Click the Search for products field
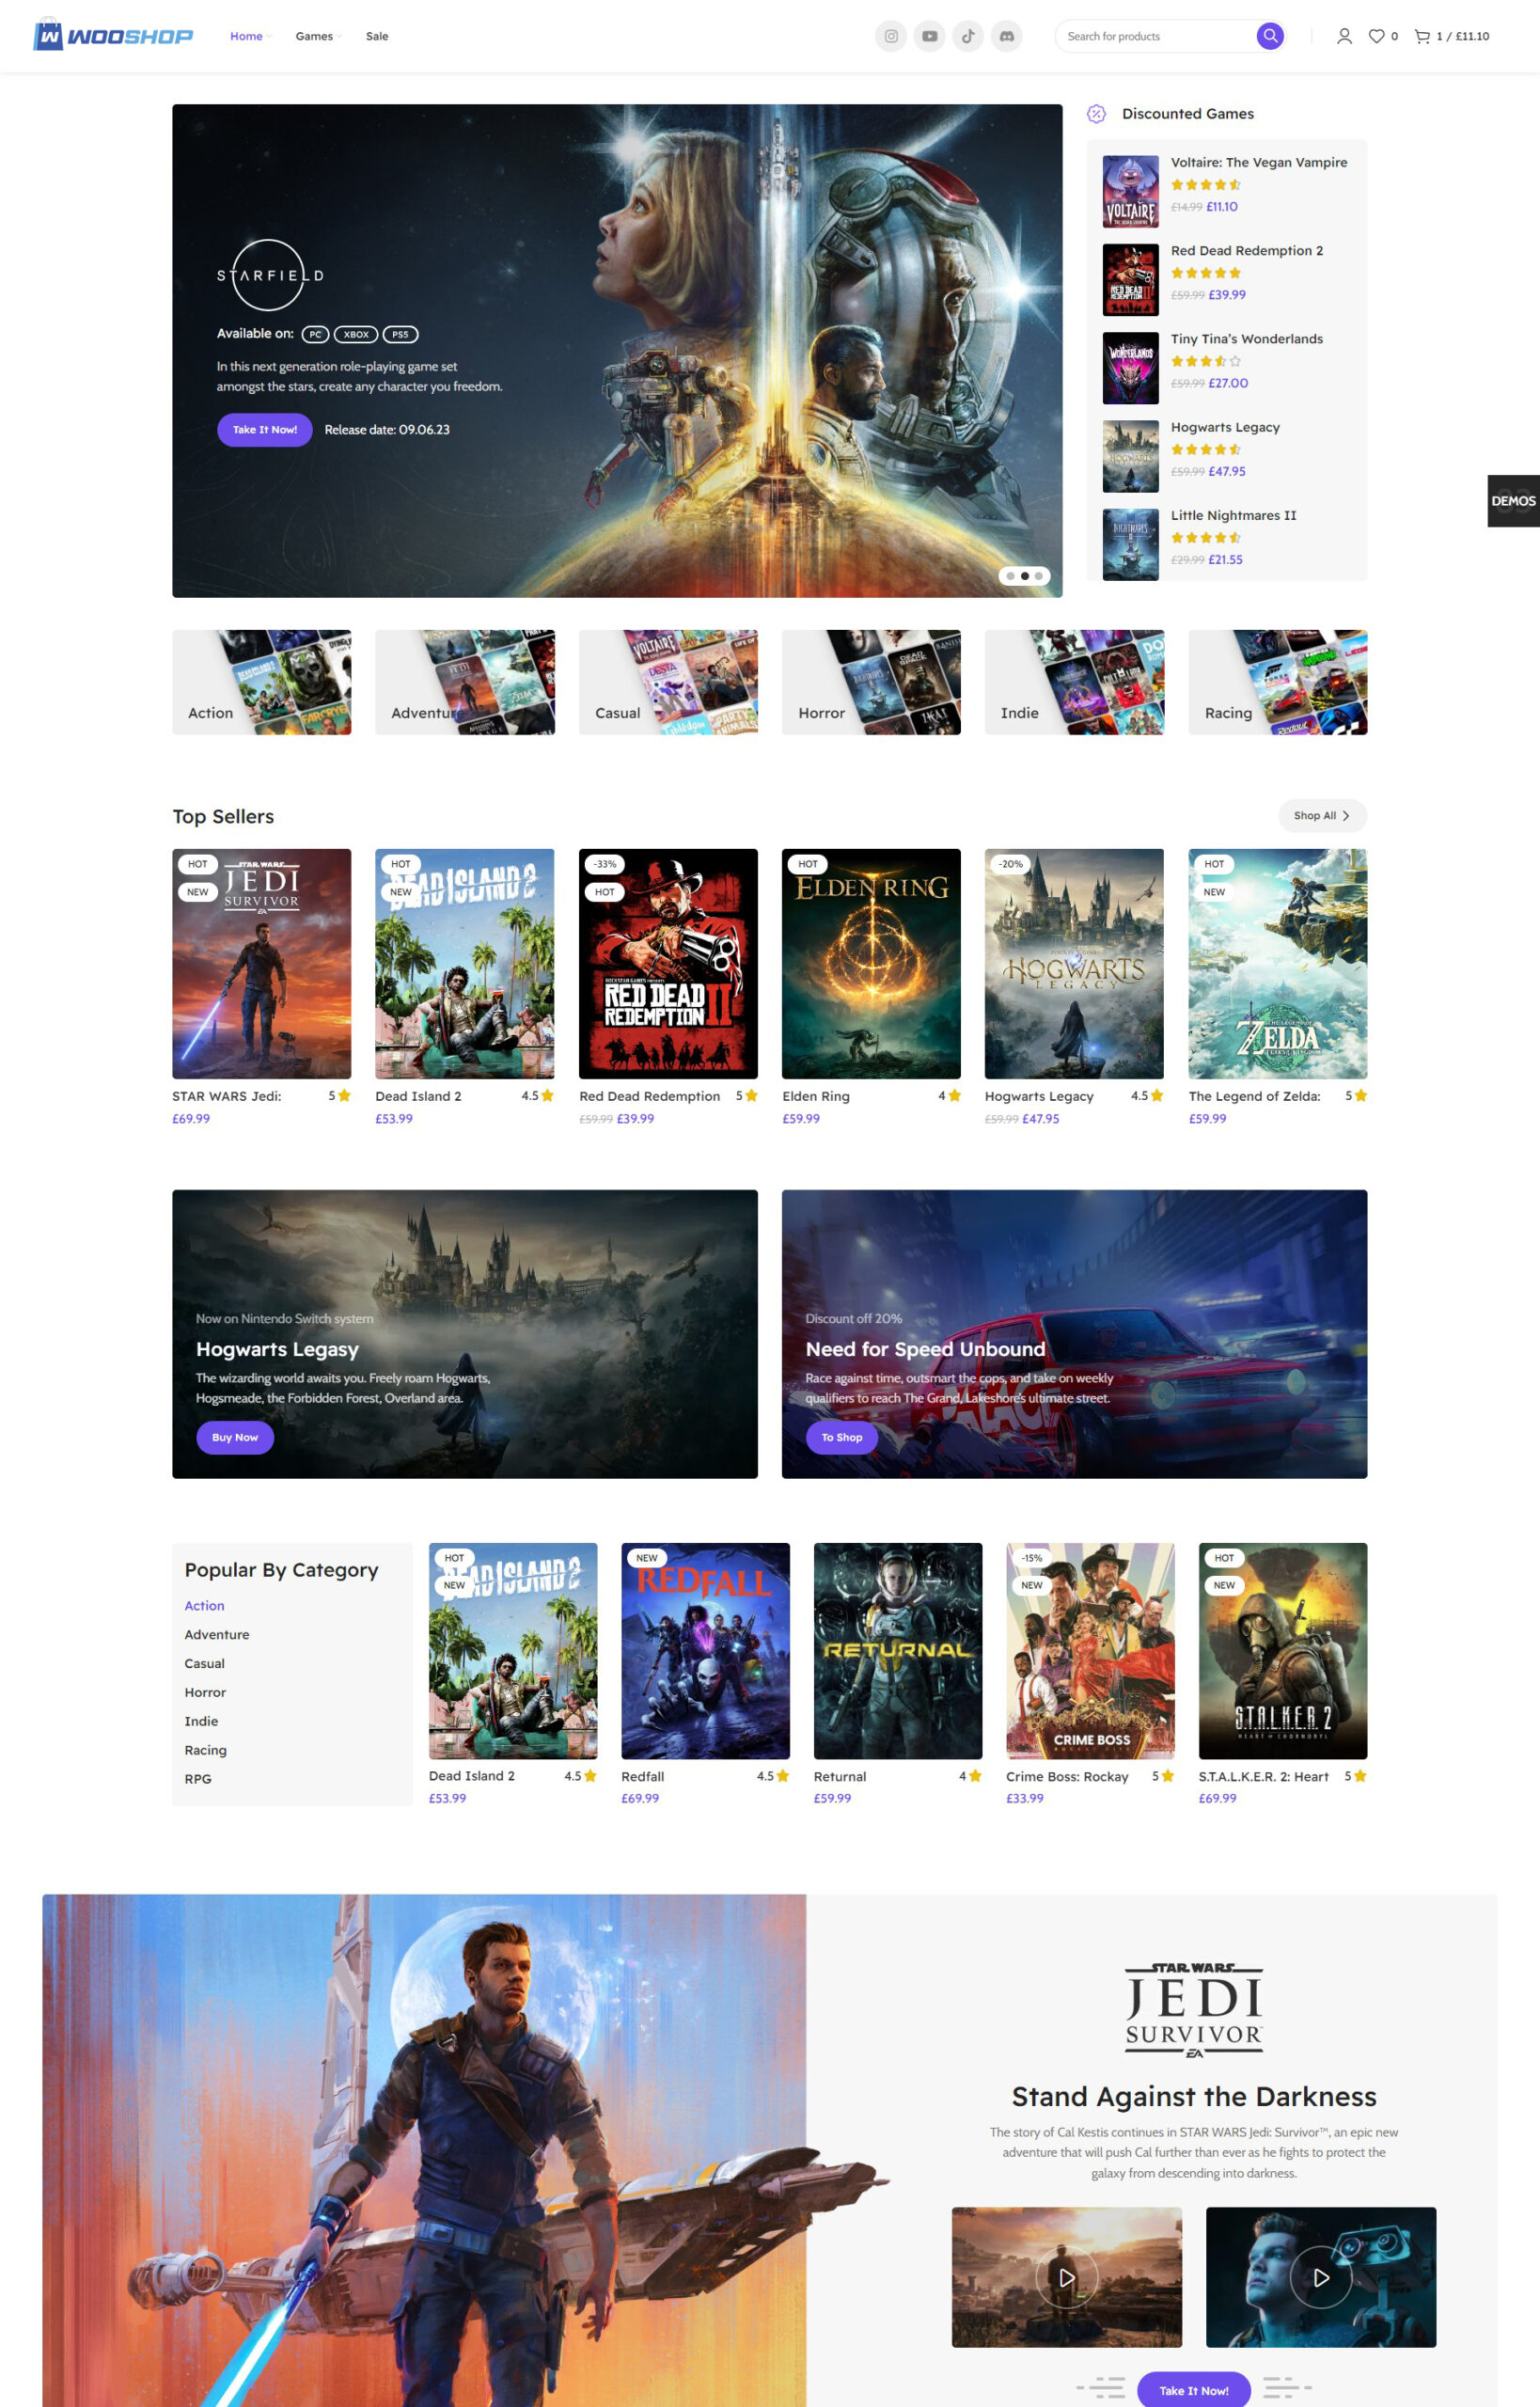The width and height of the screenshot is (1540, 2407). click(1150, 36)
